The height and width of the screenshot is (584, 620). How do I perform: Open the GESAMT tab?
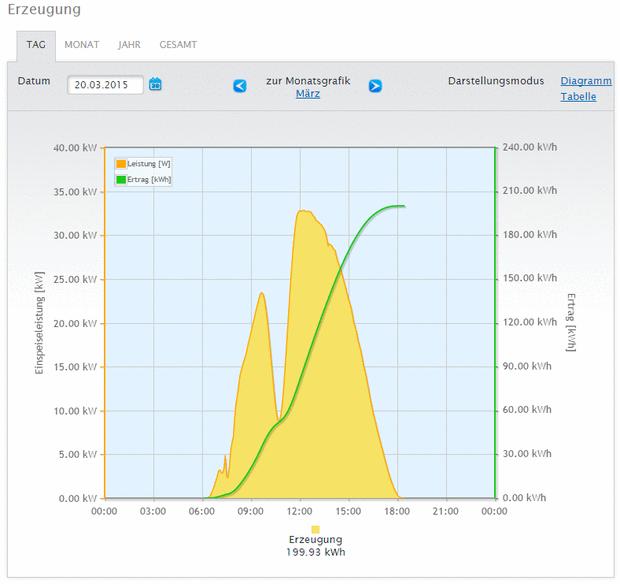click(x=178, y=45)
